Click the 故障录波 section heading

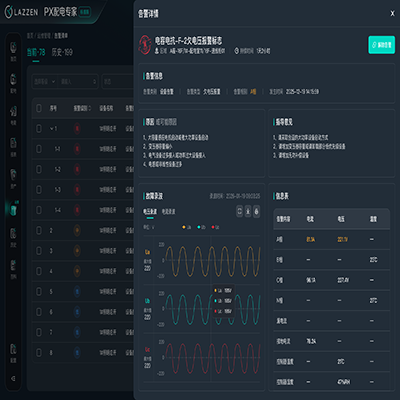154,196
